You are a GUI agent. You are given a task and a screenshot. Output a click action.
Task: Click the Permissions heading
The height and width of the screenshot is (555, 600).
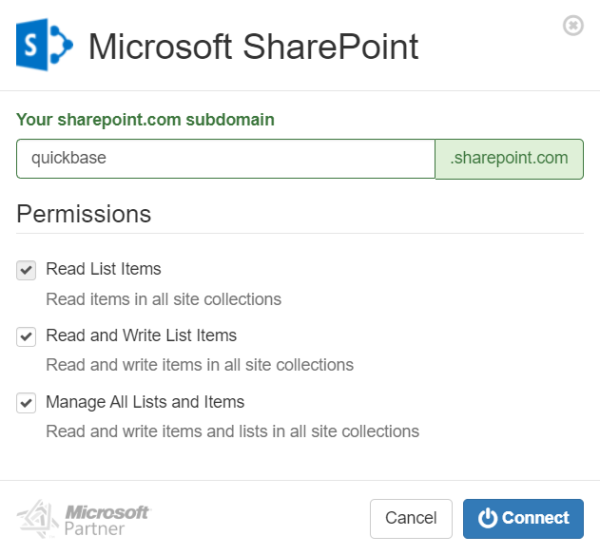tap(84, 214)
